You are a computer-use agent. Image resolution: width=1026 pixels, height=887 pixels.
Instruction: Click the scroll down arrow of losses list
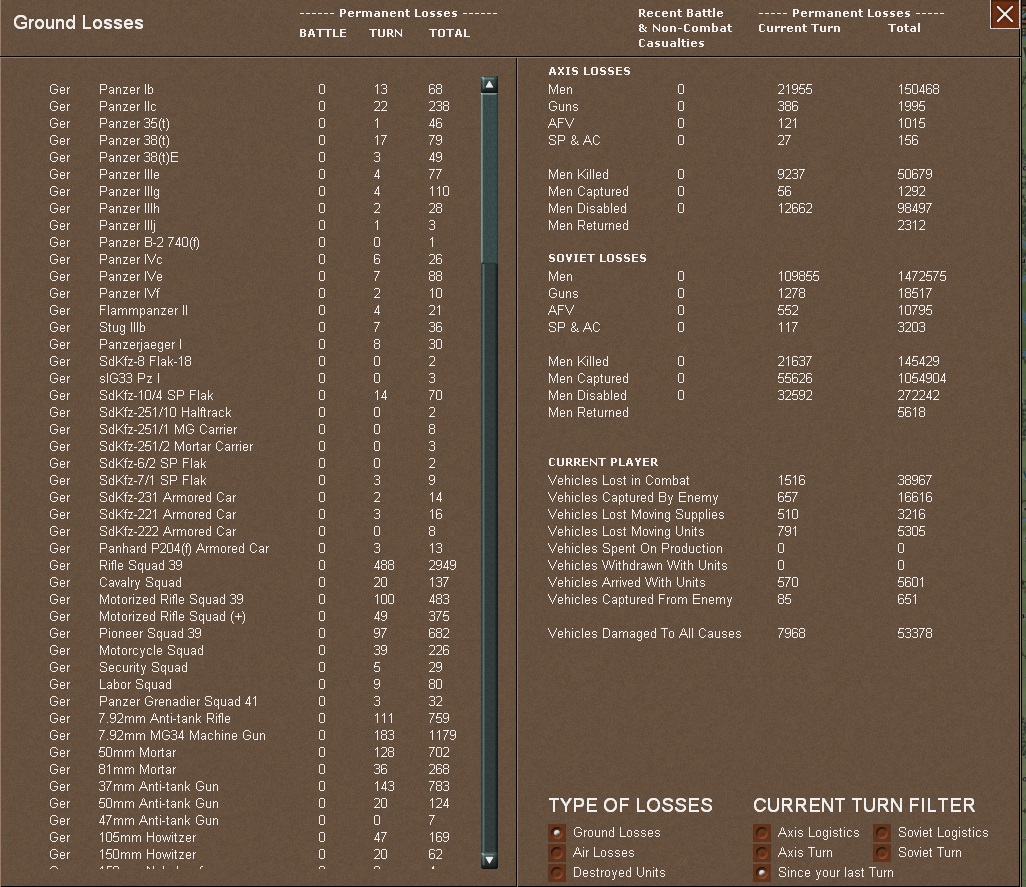click(x=489, y=860)
